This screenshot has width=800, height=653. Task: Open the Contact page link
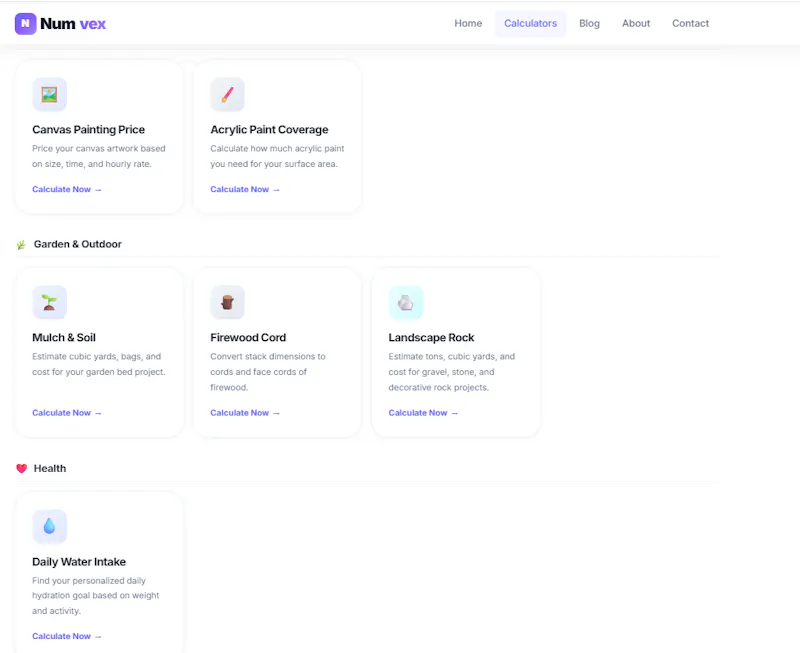690,23
